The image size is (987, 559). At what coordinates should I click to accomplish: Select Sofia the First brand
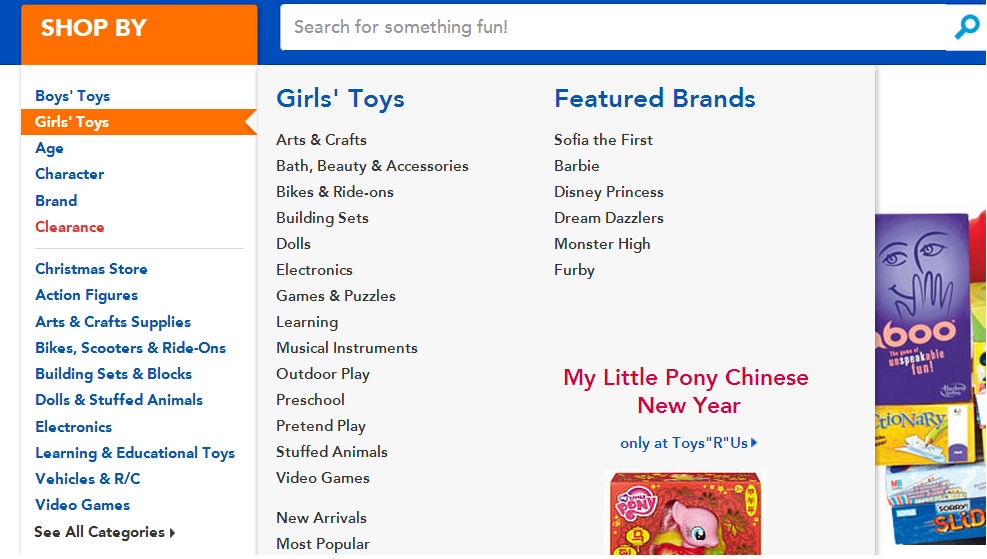[x=603, y=140]
